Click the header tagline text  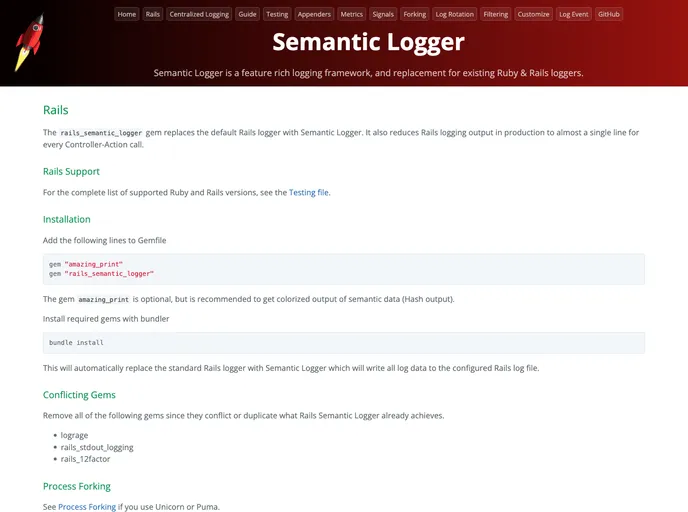point(368,73)
